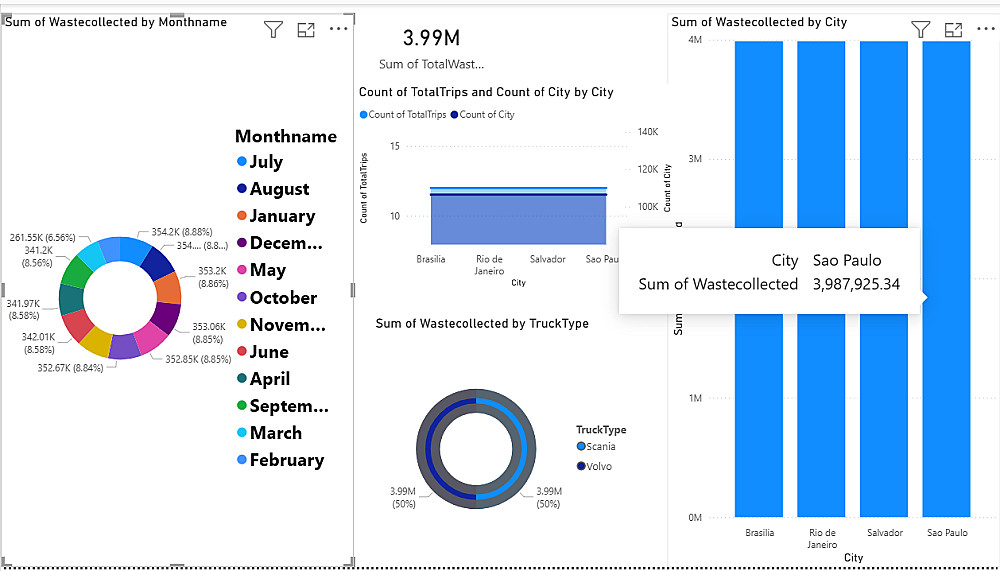Image resolution: width=1000 pixels, height=571 pixels.
Task: Click tooltip value 3,987,925.34
Action: coord(856,284)
